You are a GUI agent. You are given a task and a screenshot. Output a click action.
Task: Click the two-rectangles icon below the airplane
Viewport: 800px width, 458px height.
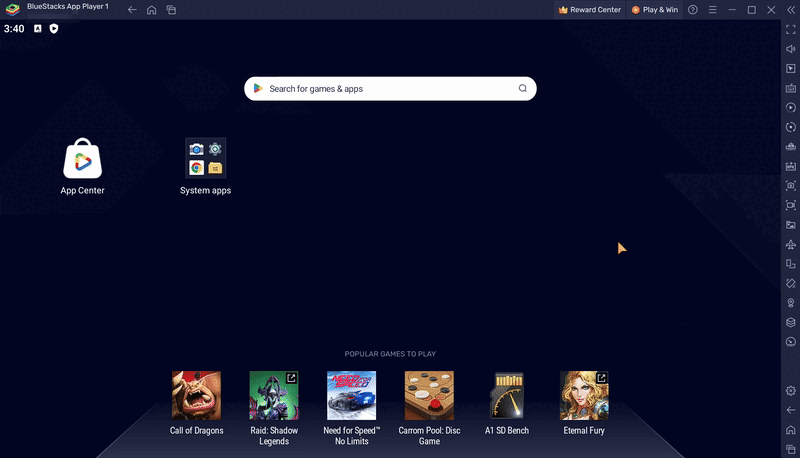click(x=791, y=264)
